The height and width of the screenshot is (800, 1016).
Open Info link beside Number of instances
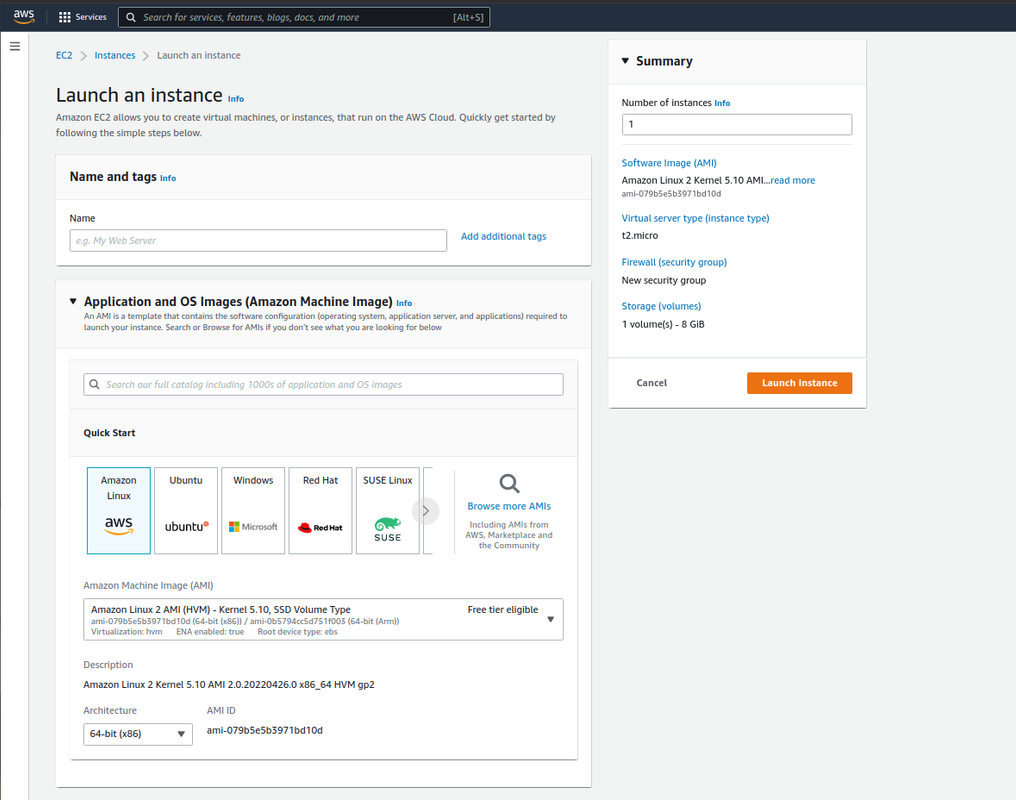(722, 103)
